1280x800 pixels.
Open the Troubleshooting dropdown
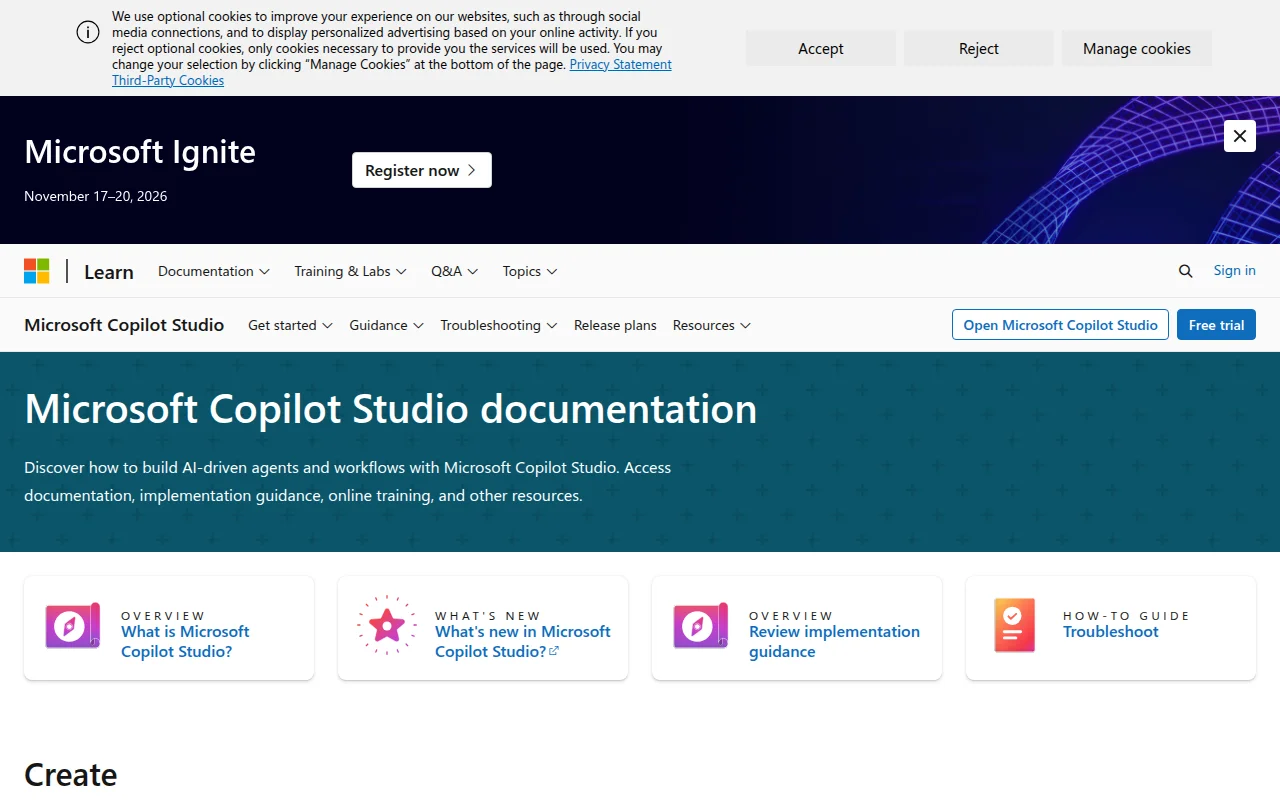click(499, 325)
